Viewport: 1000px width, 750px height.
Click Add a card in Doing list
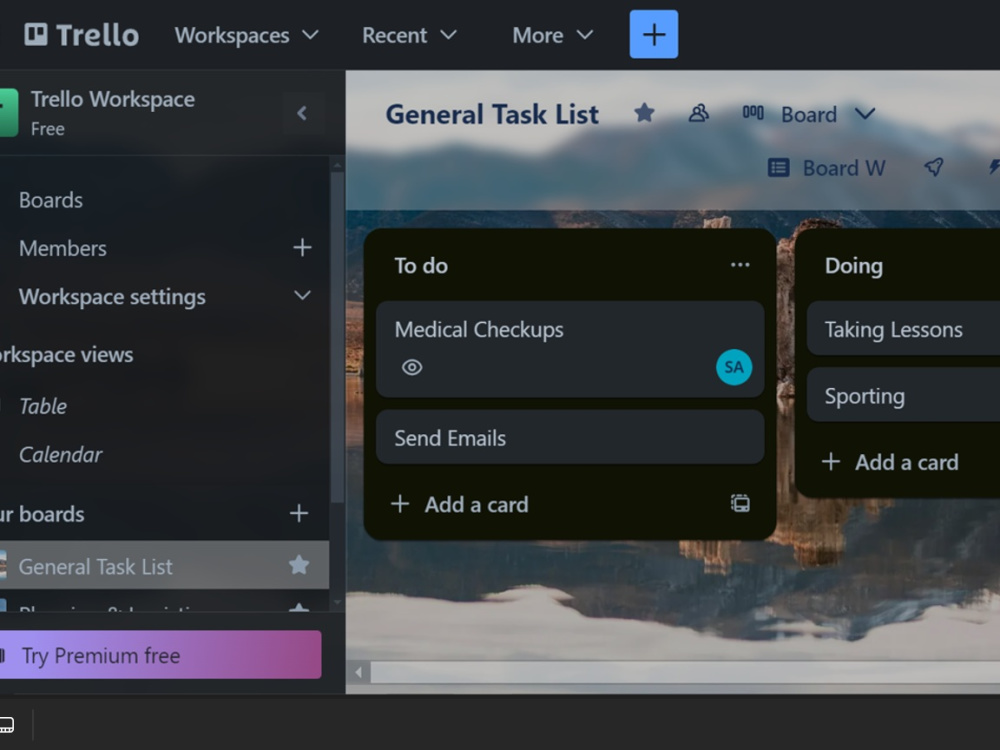[891, 462]
